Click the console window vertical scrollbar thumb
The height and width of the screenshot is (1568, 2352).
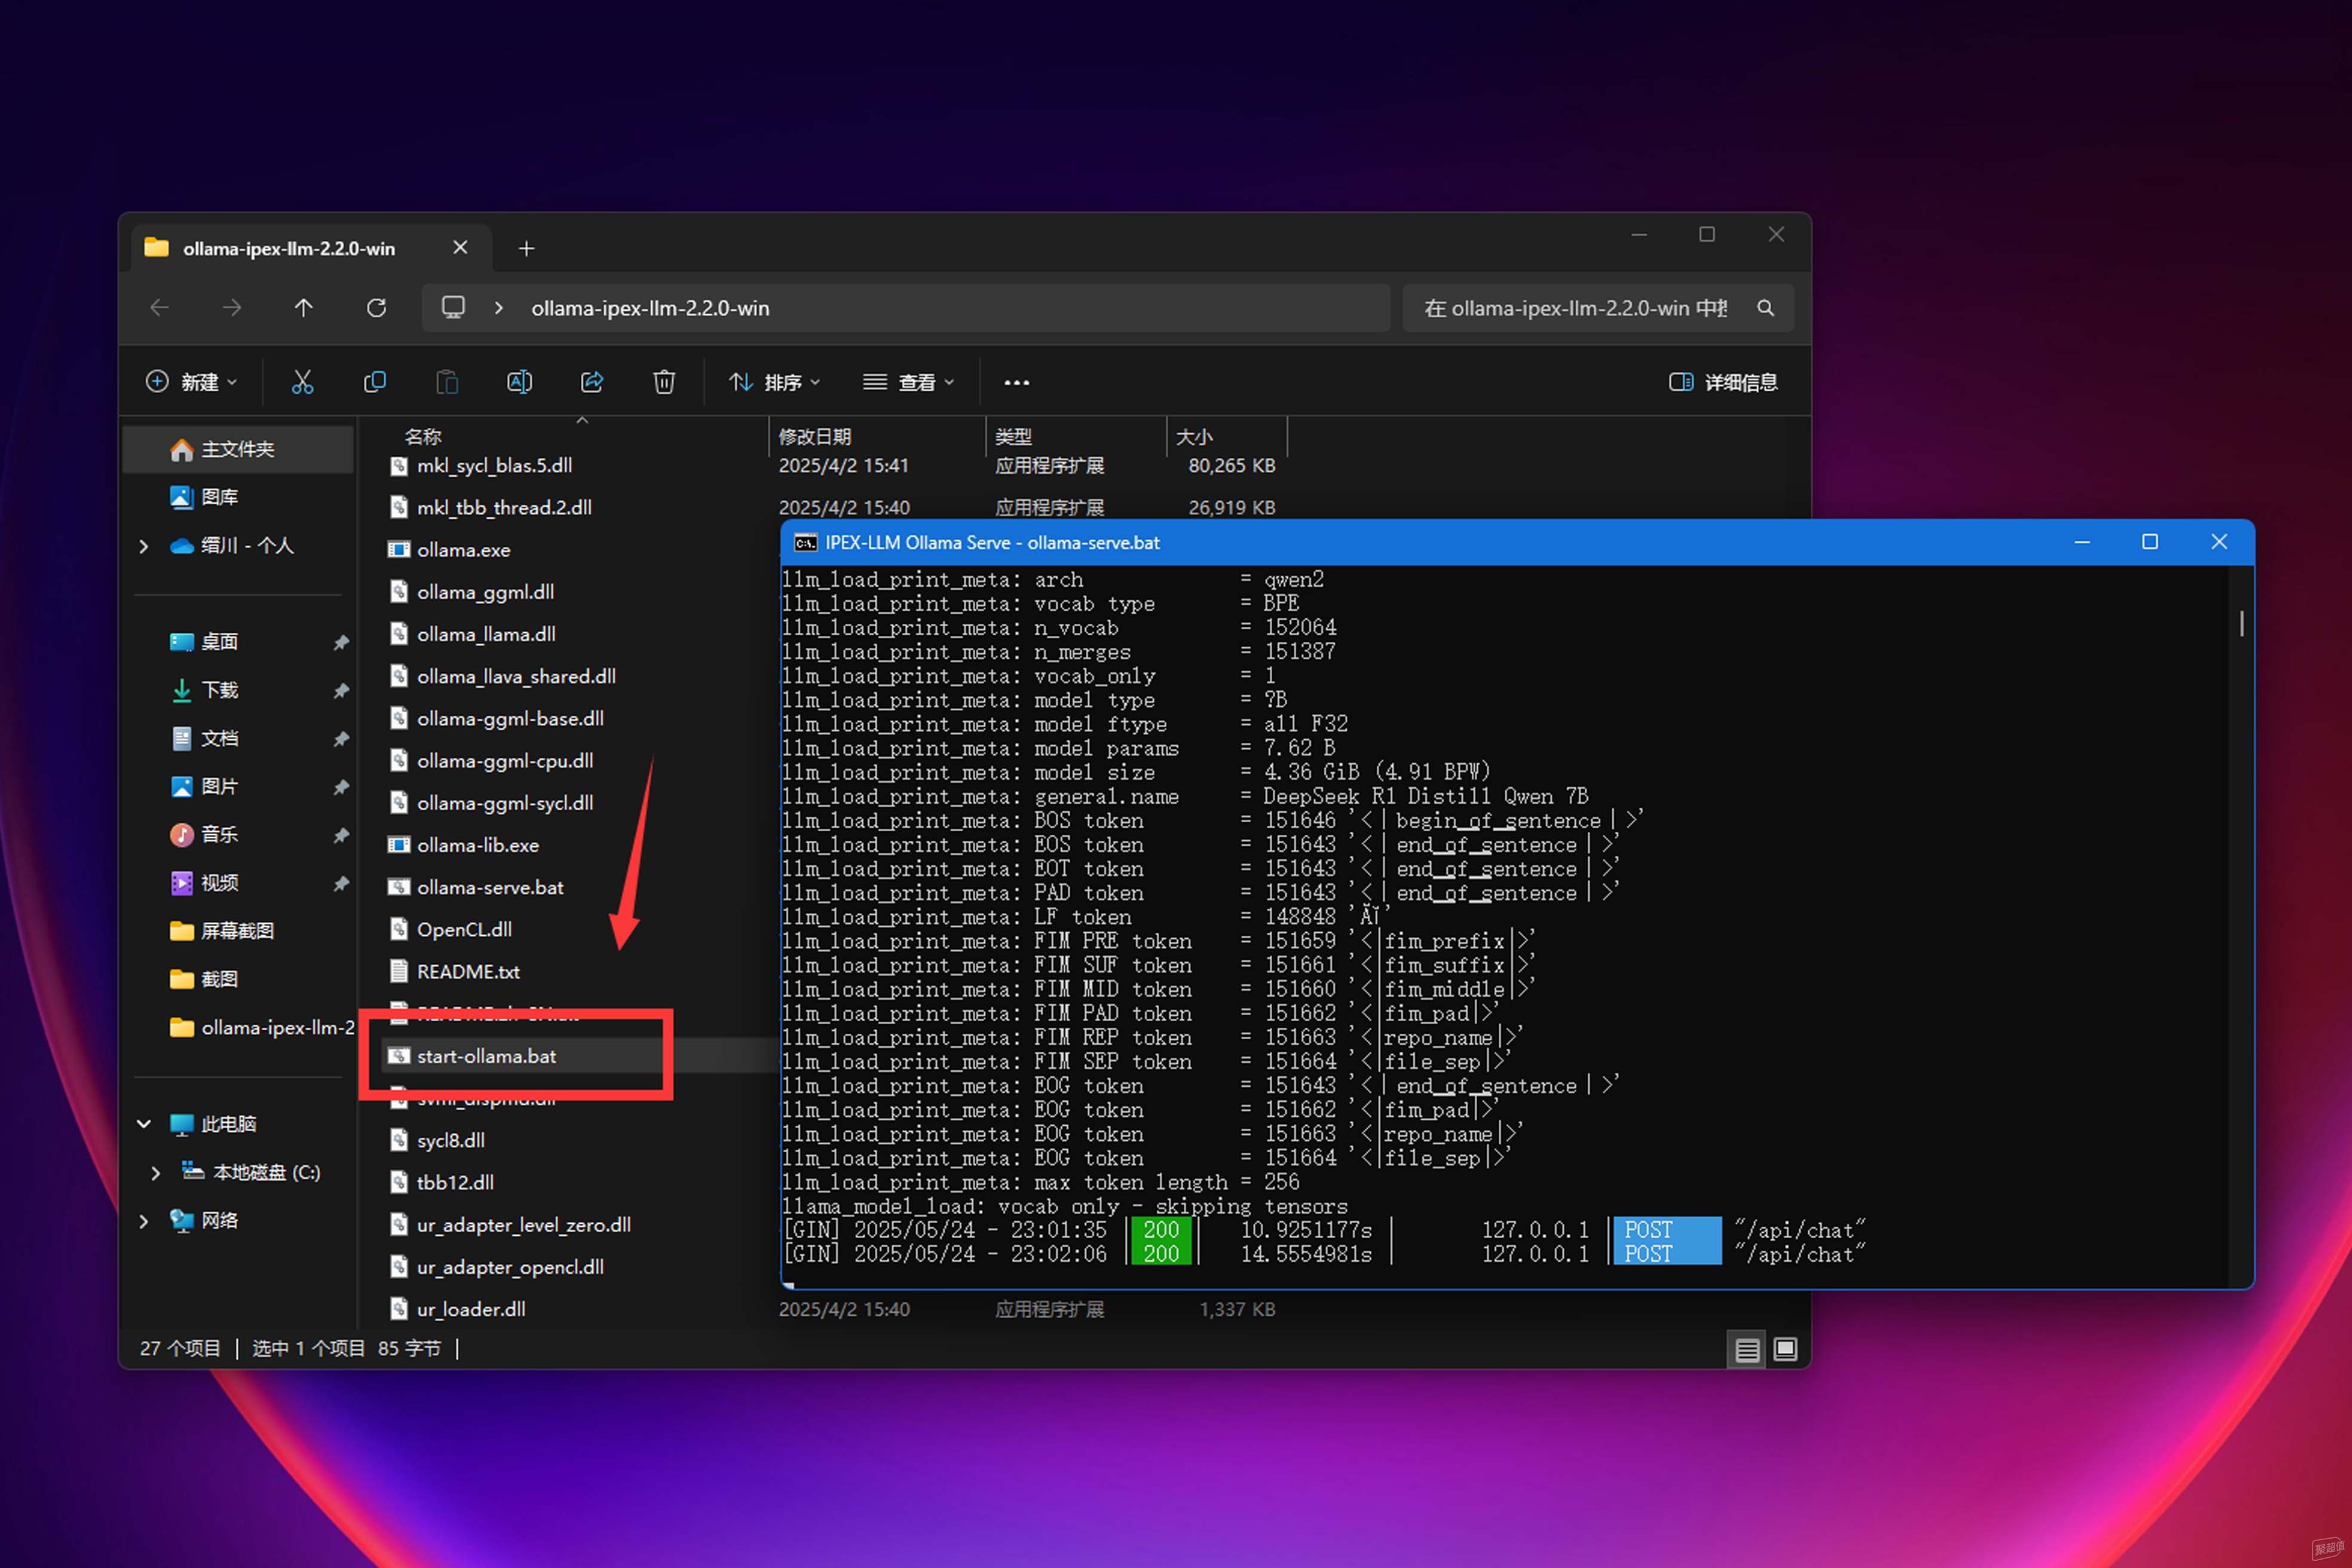point(2242,624)
